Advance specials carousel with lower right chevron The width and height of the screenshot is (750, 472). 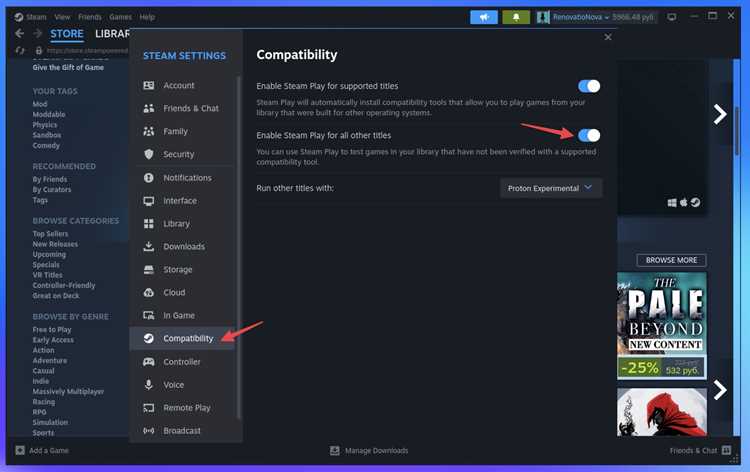(x=720, y=390)
